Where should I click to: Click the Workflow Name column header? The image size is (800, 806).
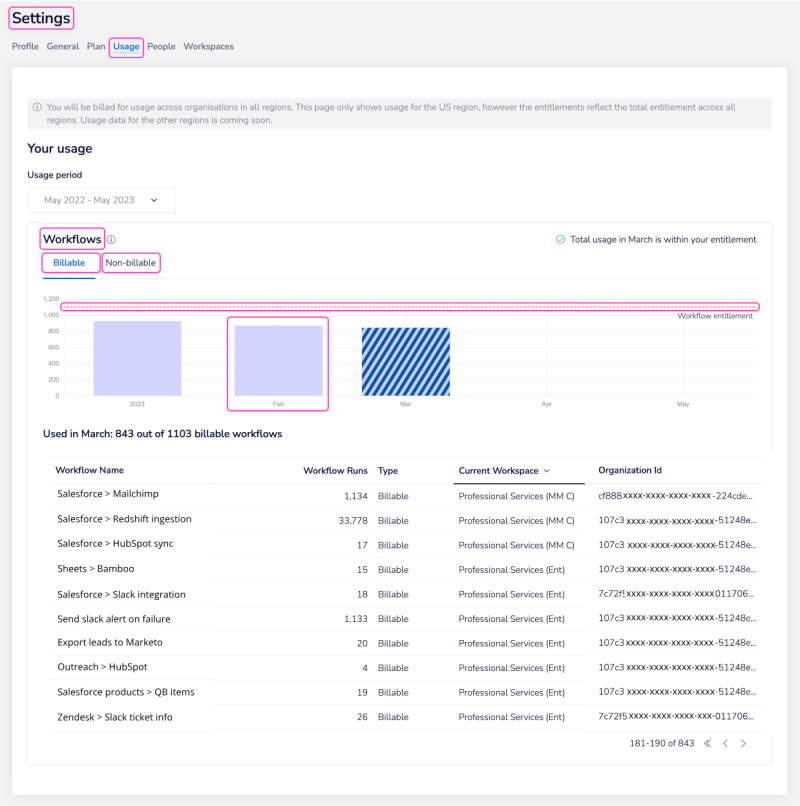(90, 471)
